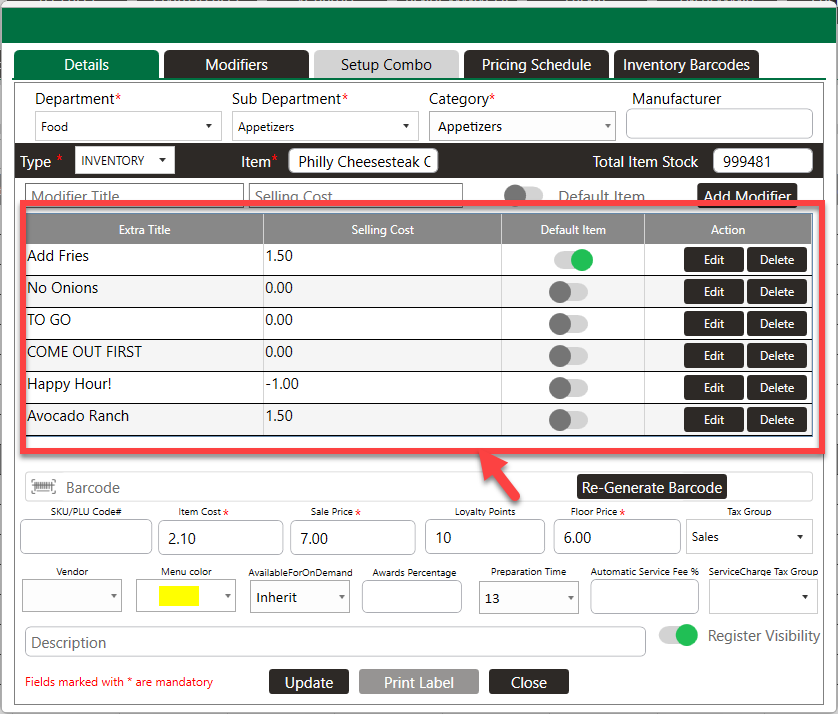This screenshot has width=838, height=714.
Task: Click into the Description field
Action: pos(335,642)
